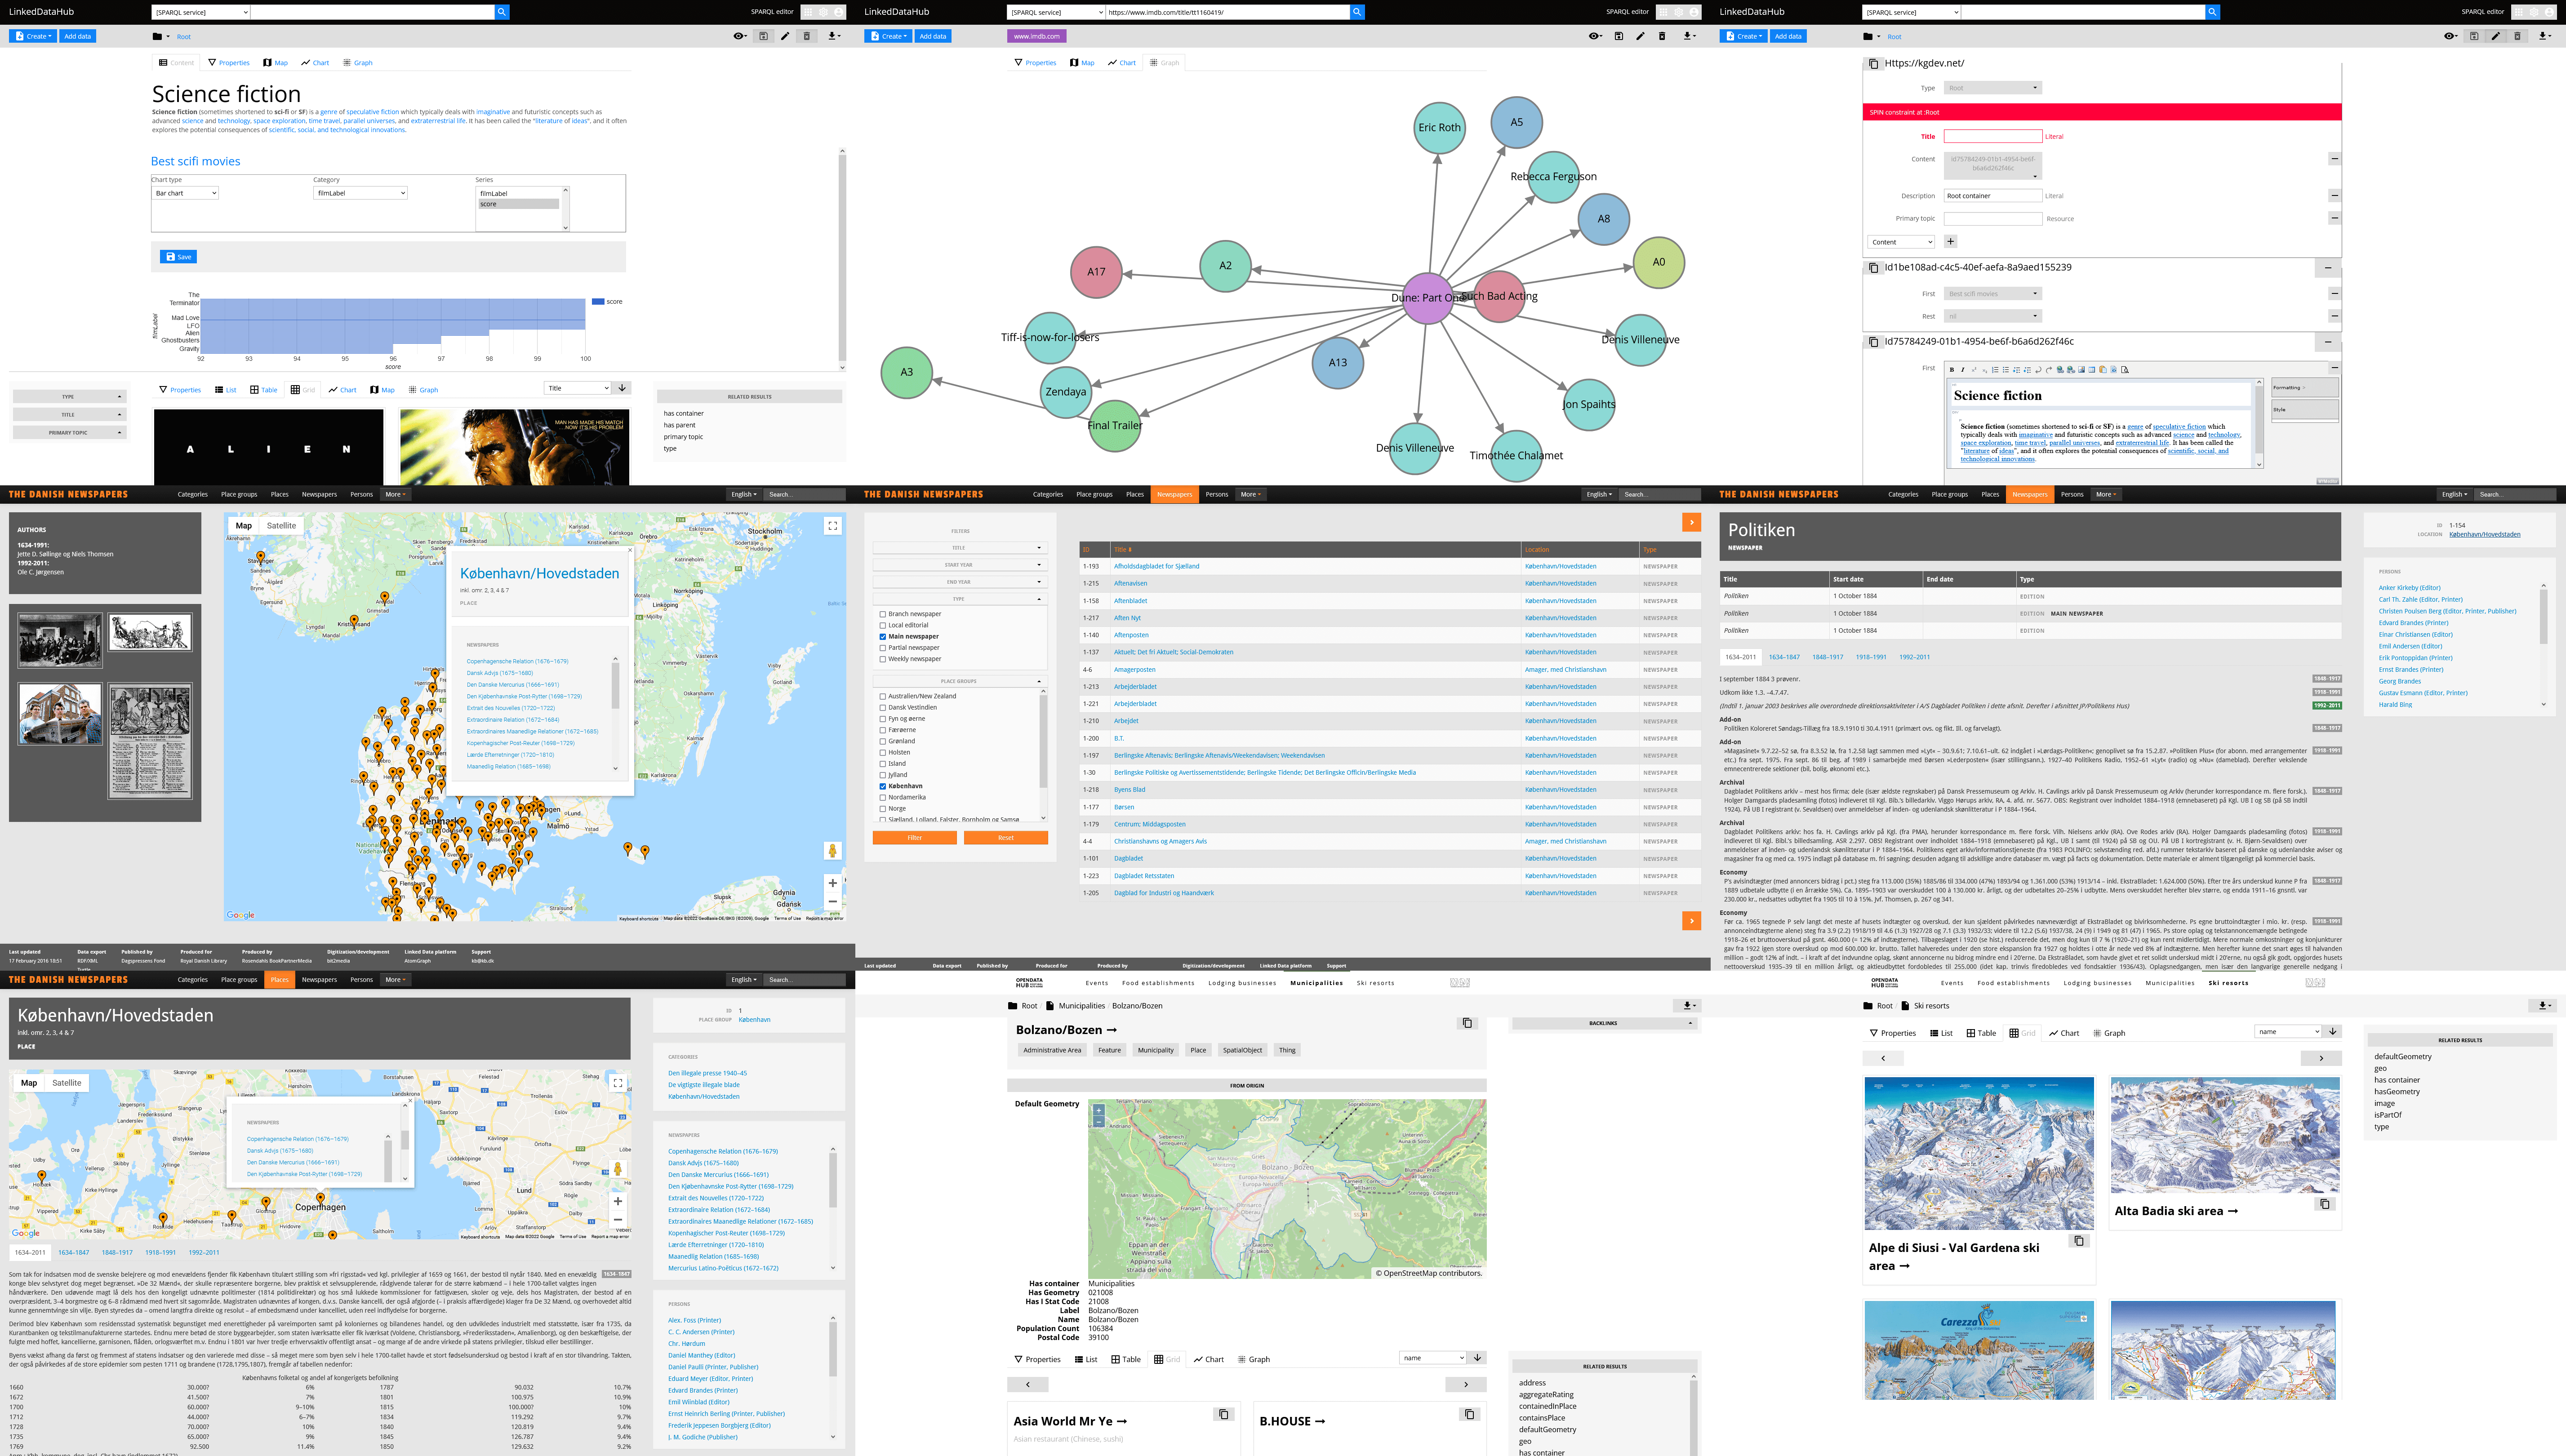
Task: Click Add data button in Dune graph panel
Action: point(933,36)
